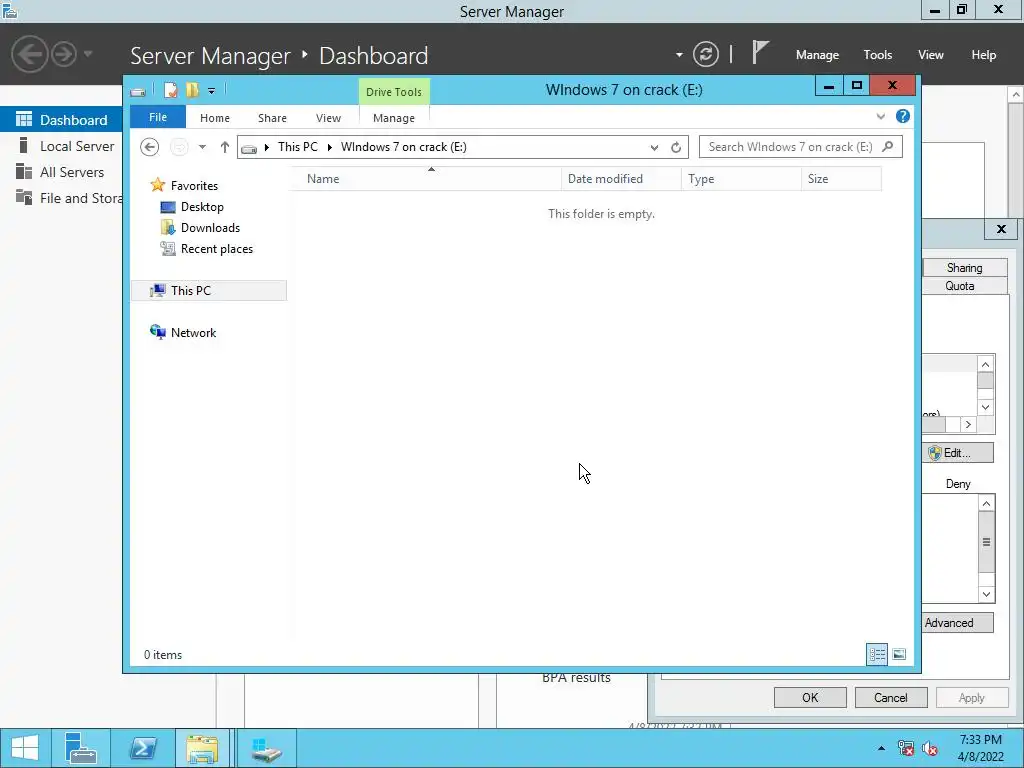Click the network status tray icon
This screenshot has width=1024, height=768.
(906, 748)
